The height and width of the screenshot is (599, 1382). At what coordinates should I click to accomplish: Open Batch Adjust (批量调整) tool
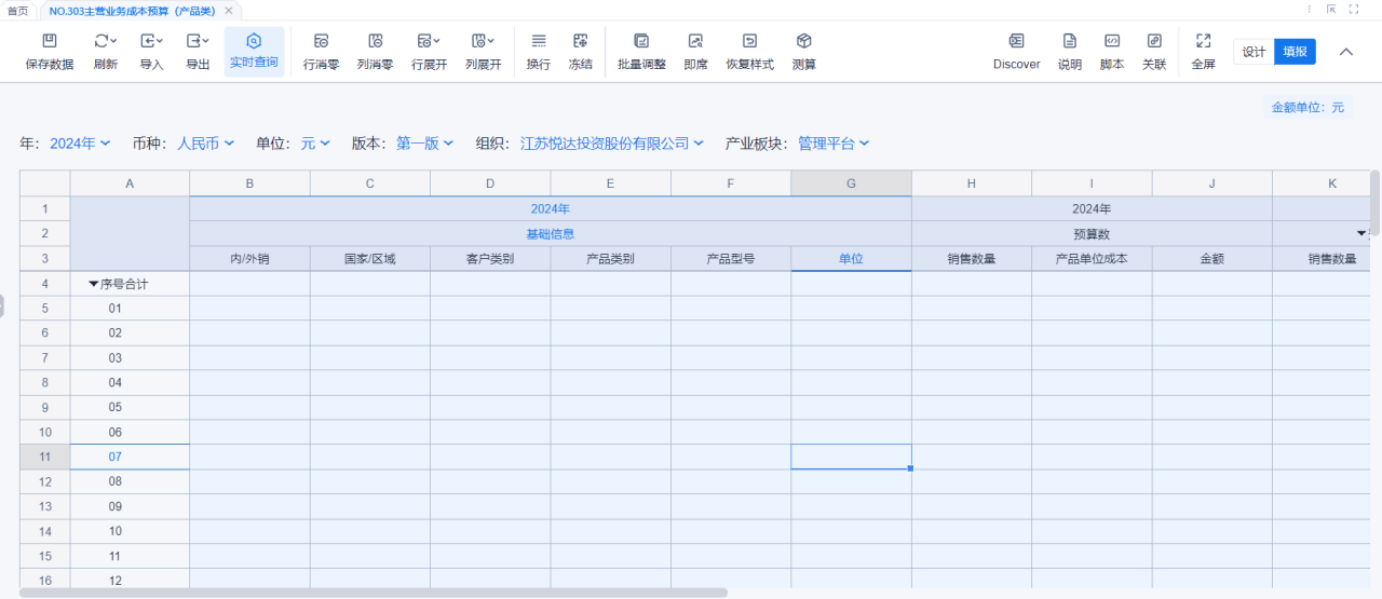(x=641, y=42)
